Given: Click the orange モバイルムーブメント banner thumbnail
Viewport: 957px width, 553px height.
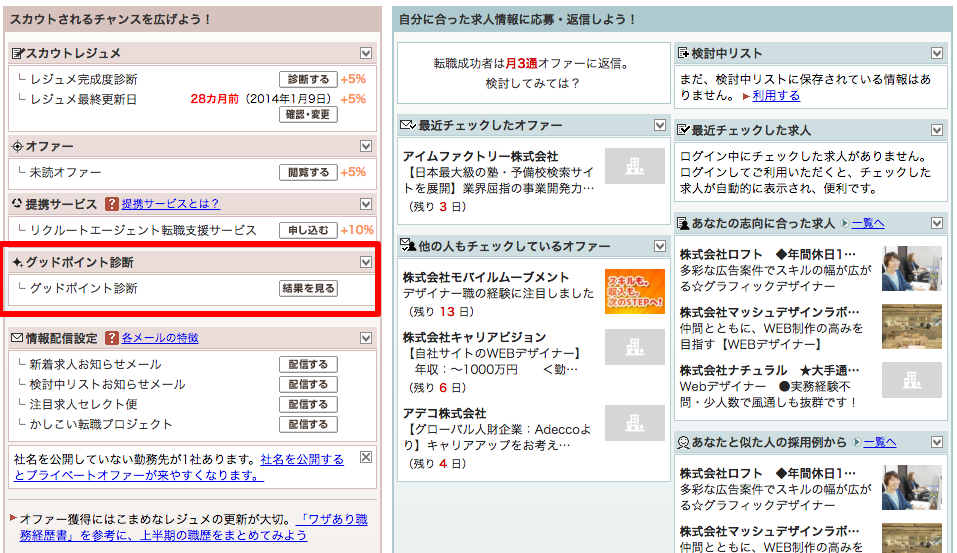Looking at the screenshot, I should click(635, 291).
